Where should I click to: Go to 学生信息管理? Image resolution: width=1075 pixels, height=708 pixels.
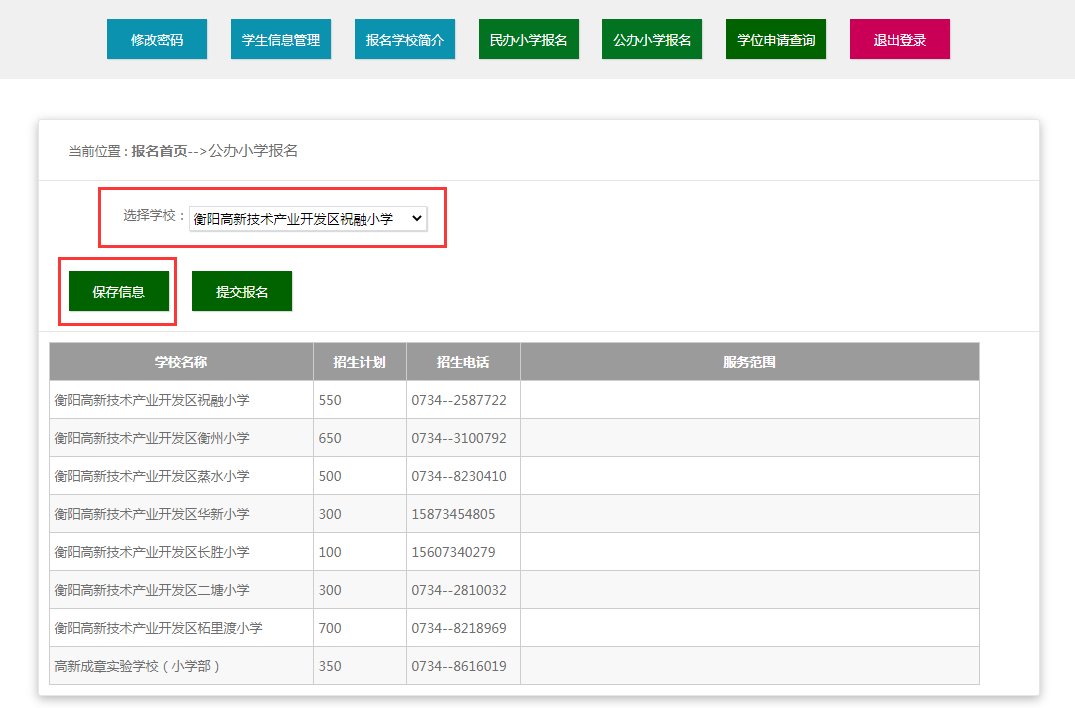click(x=281, y=40)
